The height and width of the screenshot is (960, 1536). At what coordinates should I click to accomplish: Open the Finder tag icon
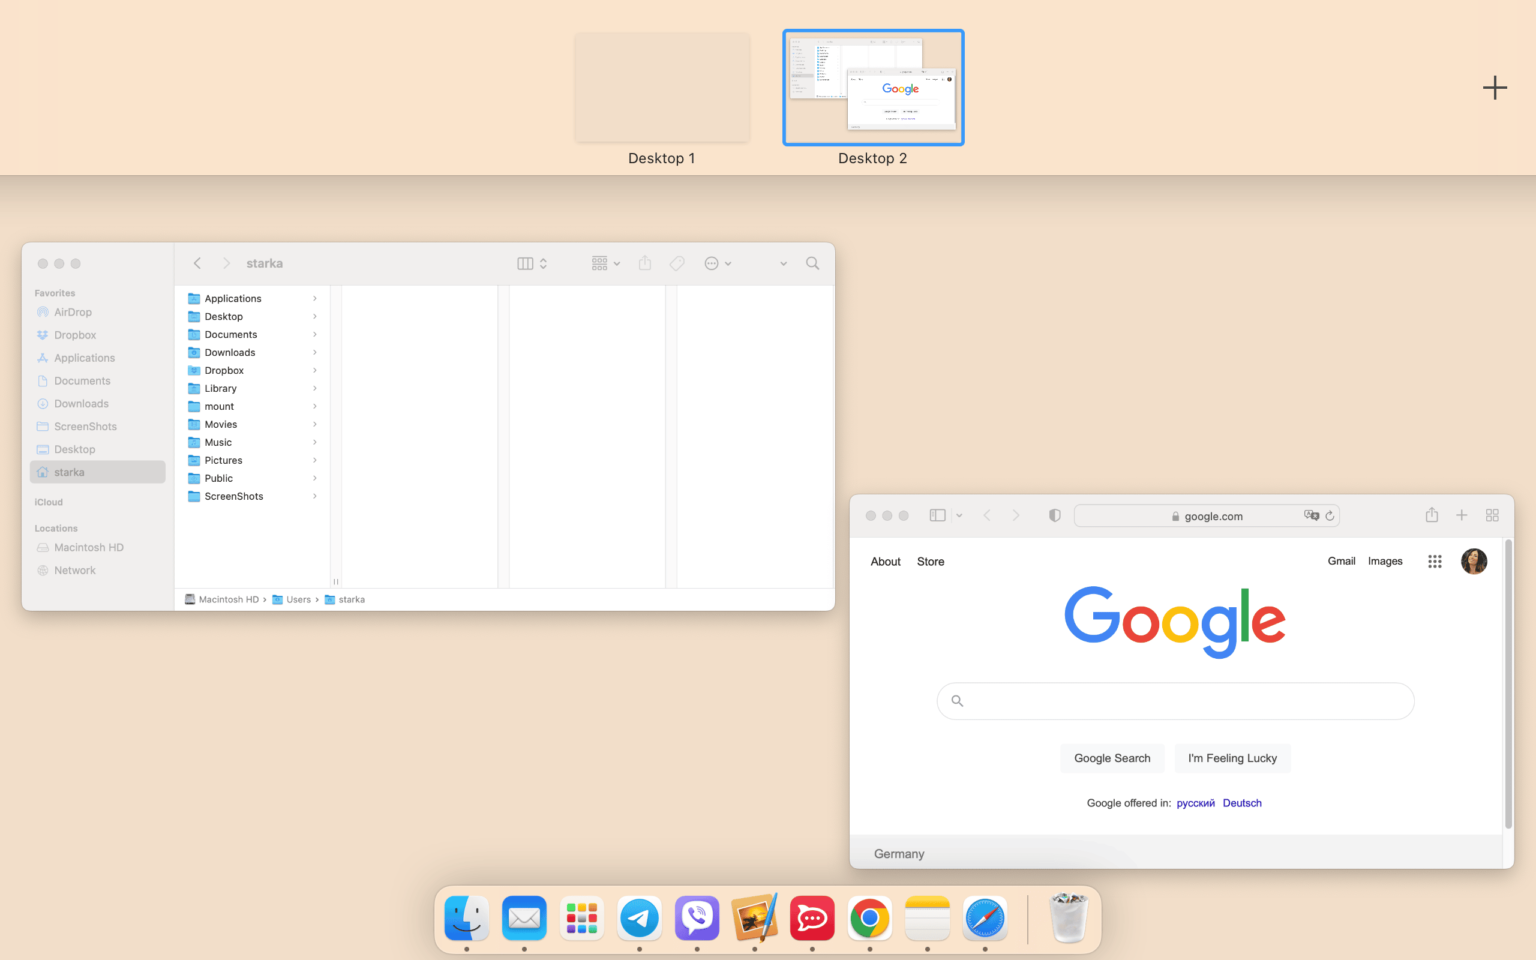(677, 263)
